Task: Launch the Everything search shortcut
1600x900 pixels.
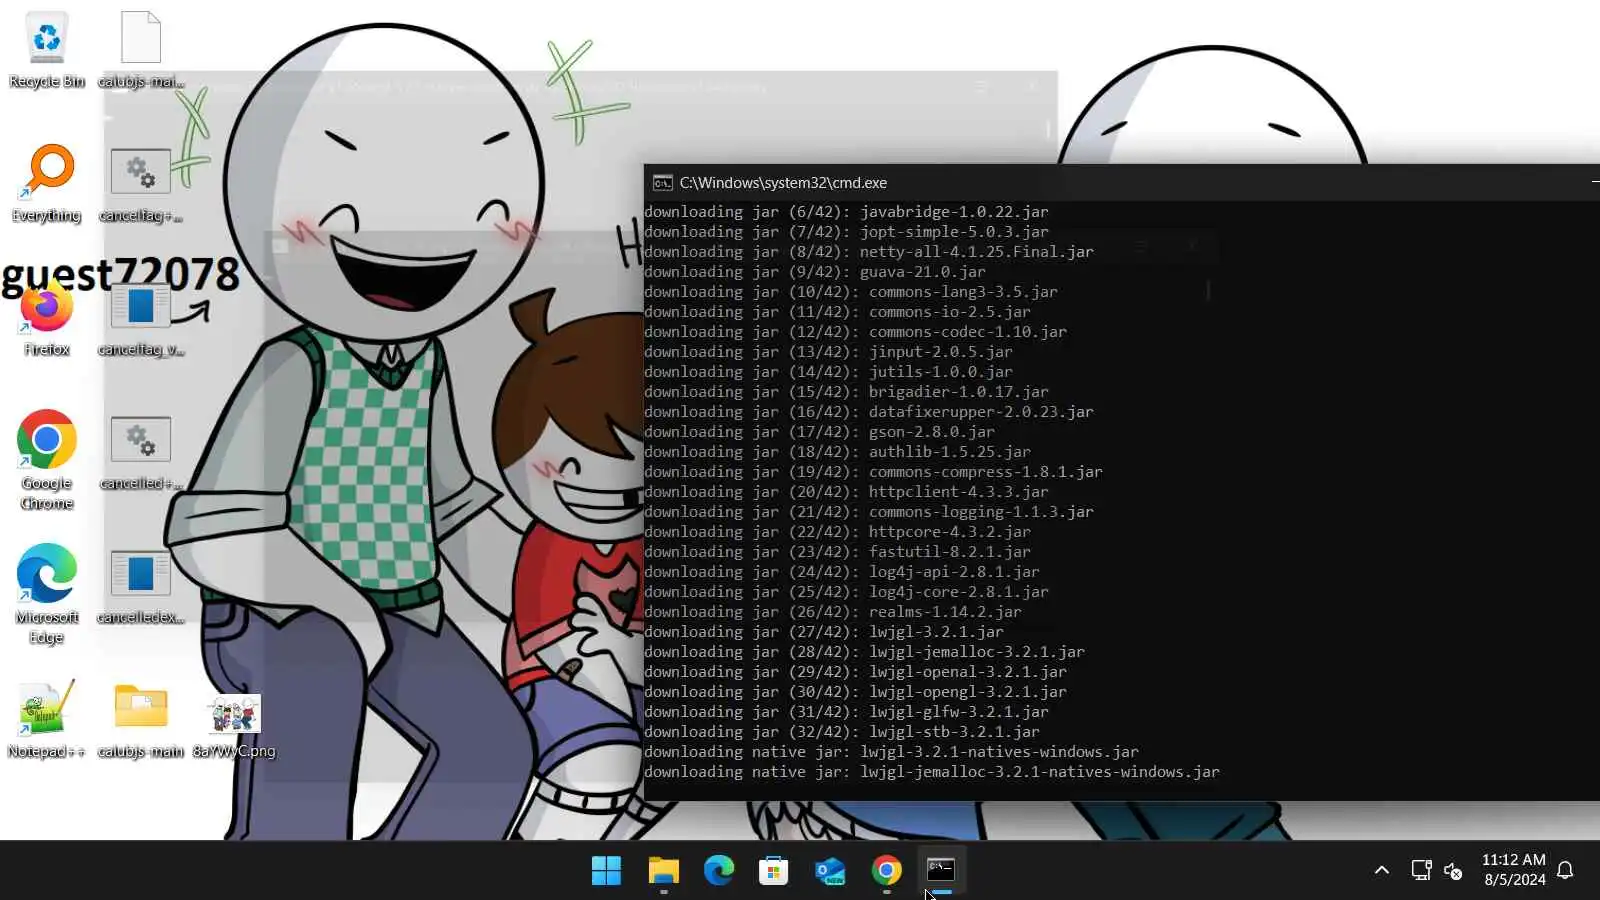Action: tap(46, 184)
